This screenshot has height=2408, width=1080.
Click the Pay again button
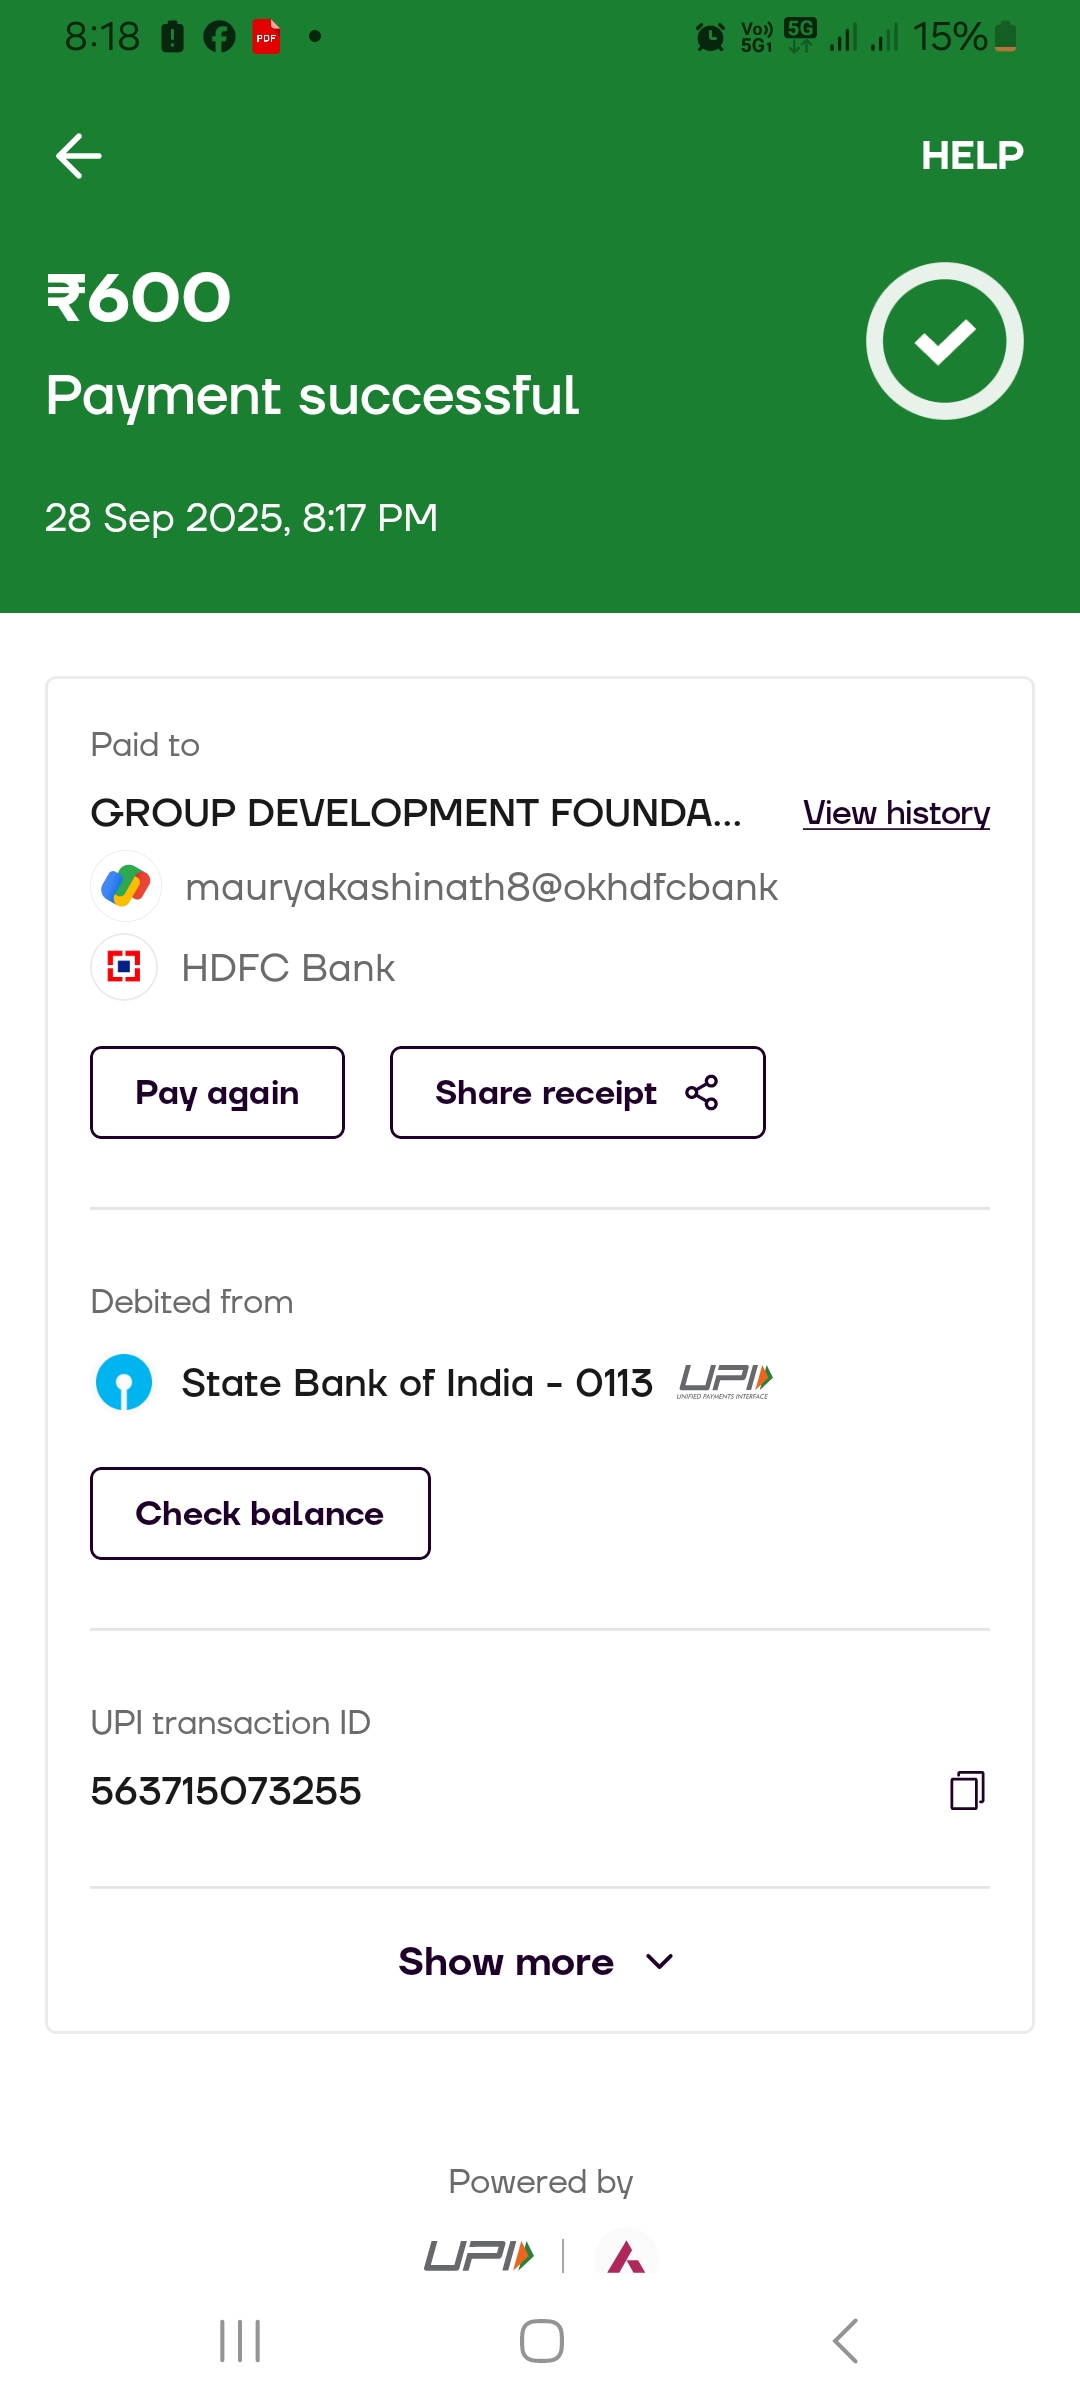coord(217,1093)
